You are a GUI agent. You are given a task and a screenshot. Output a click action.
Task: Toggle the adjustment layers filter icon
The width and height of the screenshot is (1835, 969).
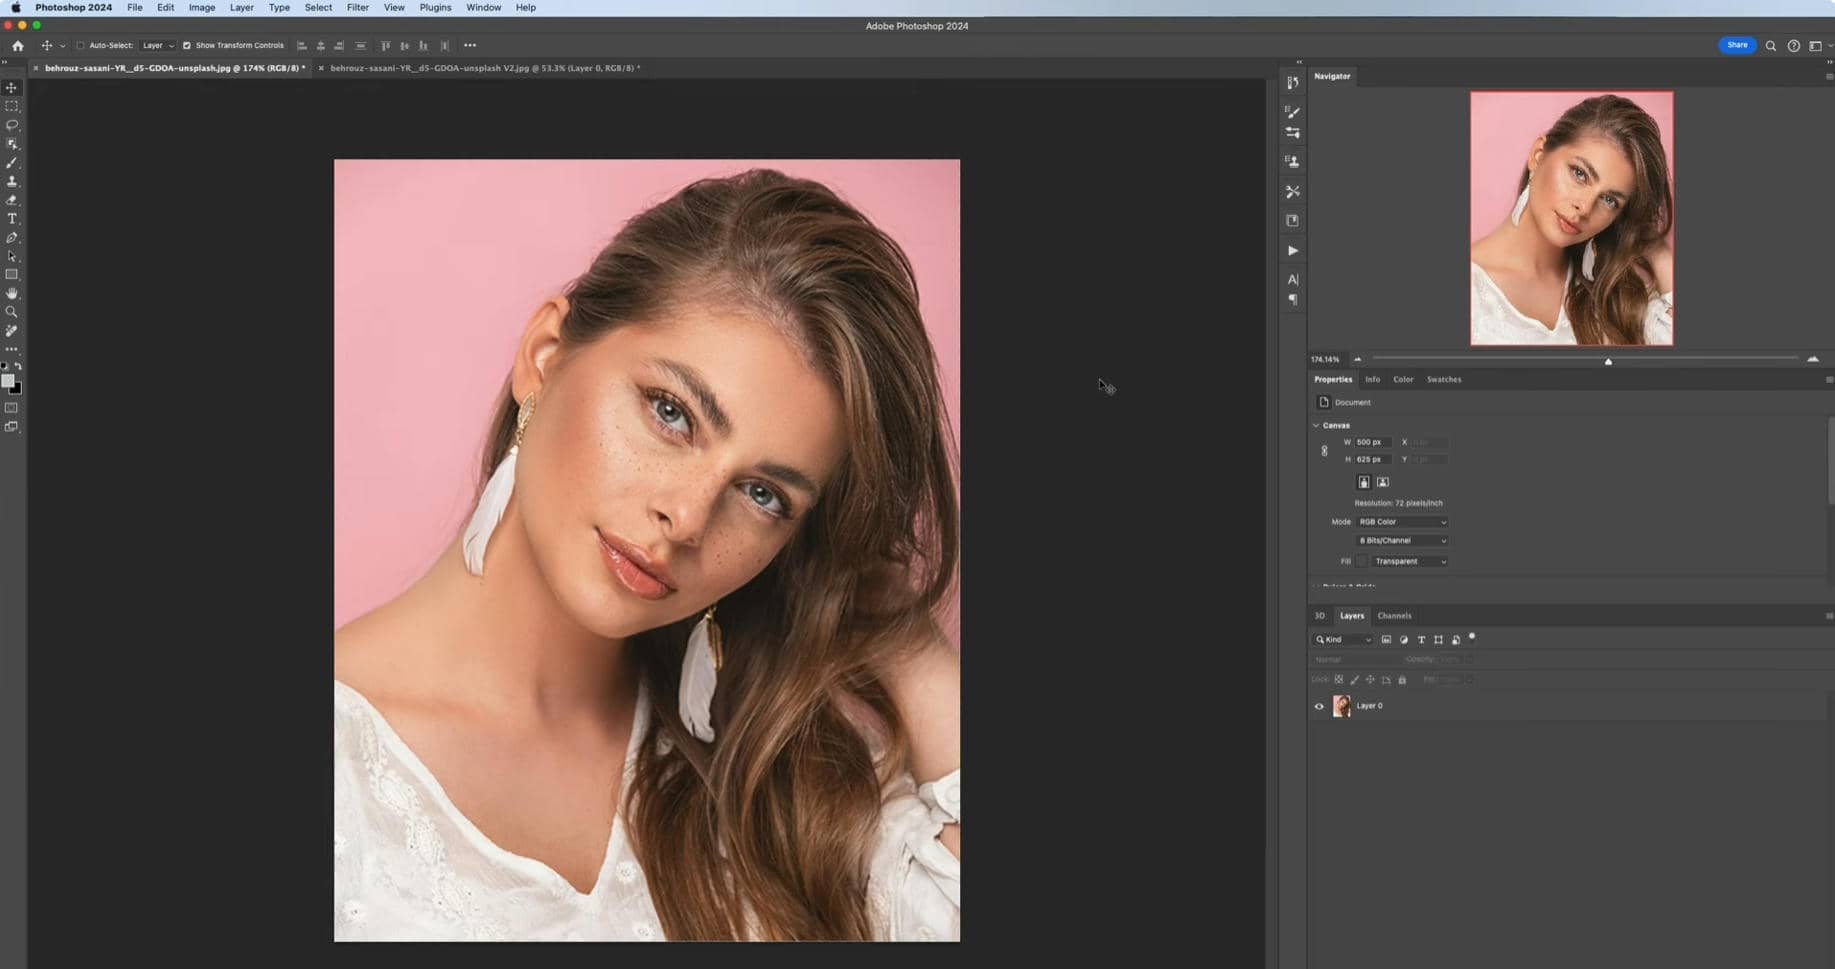tap(1403, 640)
